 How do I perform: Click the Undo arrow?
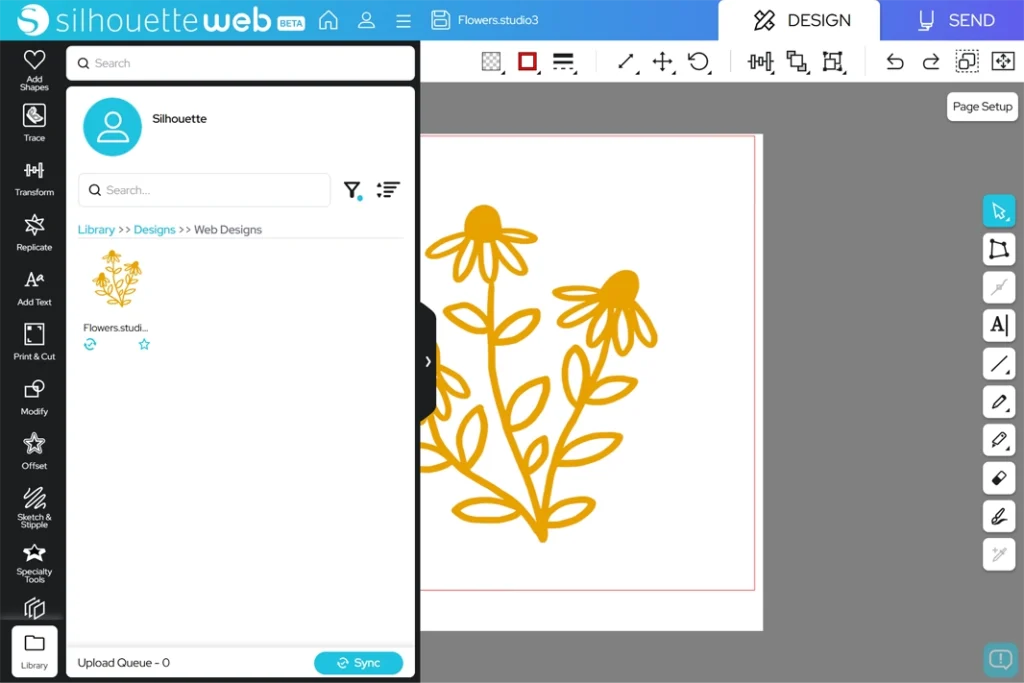point(894,62)
